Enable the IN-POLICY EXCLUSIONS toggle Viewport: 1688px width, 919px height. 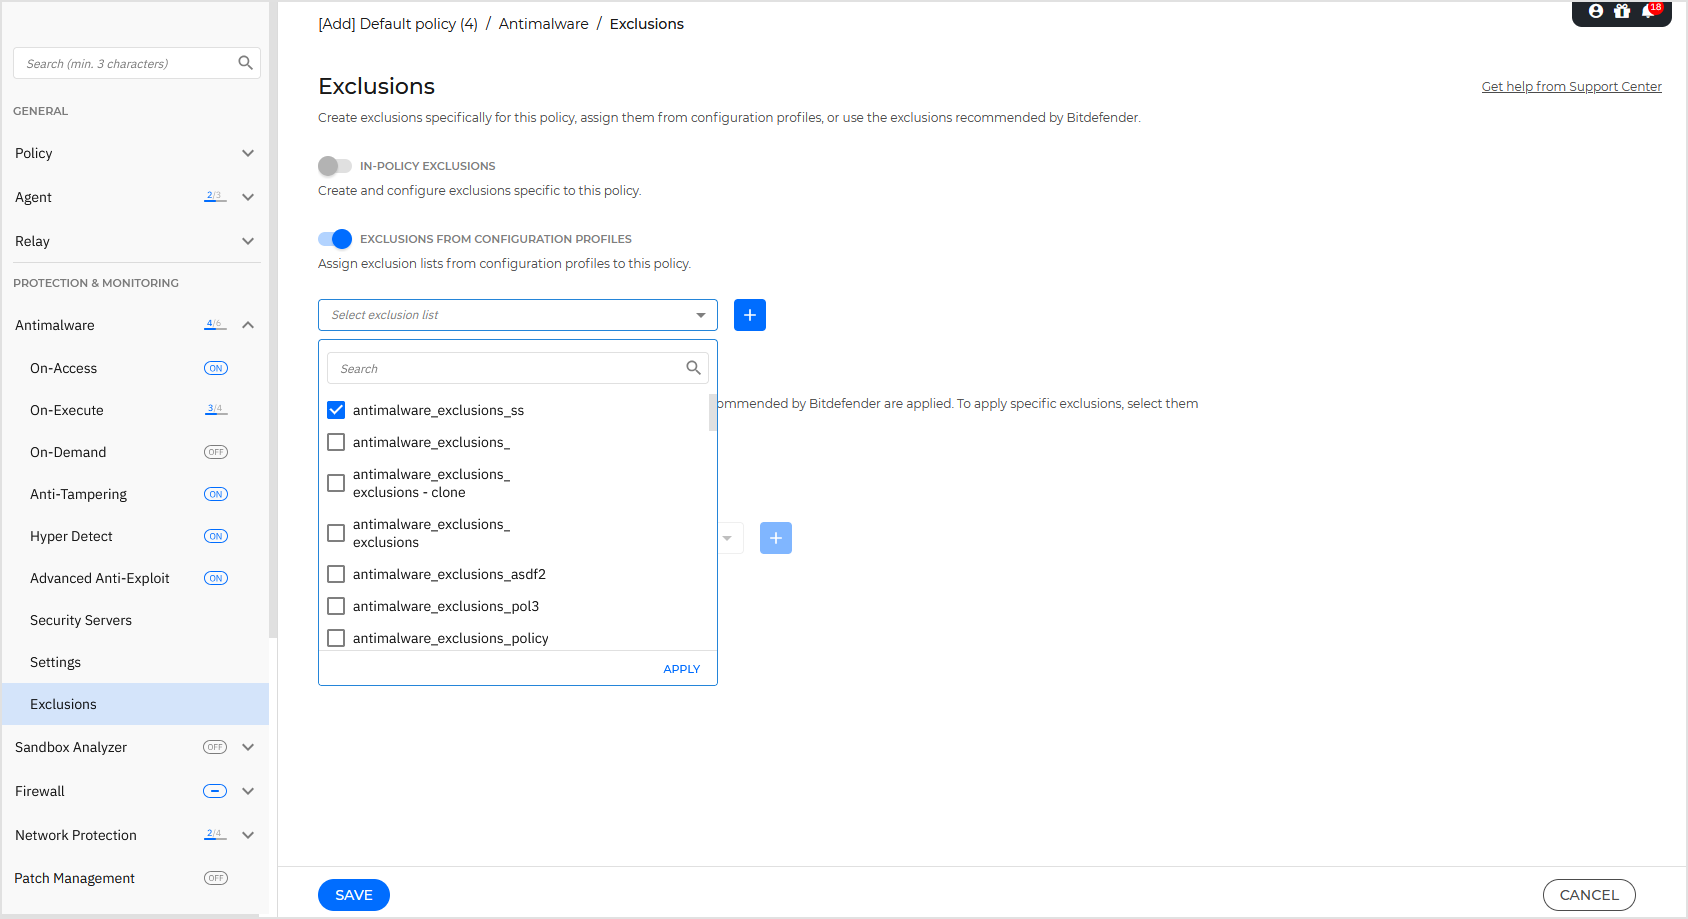tap(335, 165)
